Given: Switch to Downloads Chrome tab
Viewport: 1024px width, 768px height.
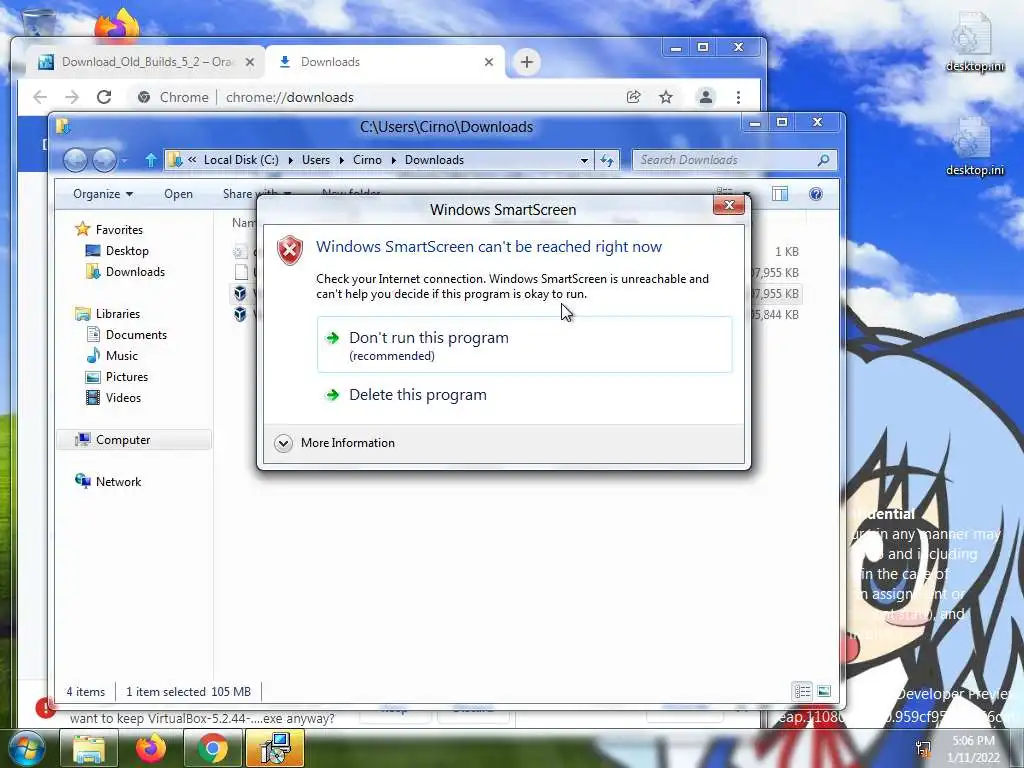Looking at the screenshot, I should (385, 62).
